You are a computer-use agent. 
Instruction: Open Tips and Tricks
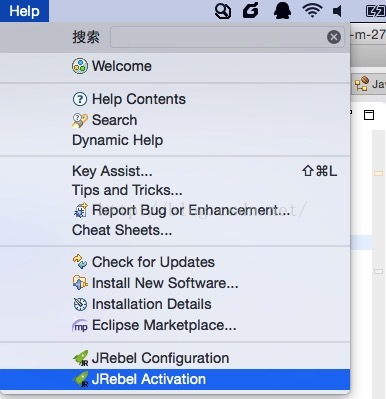[x=175, y=191]
